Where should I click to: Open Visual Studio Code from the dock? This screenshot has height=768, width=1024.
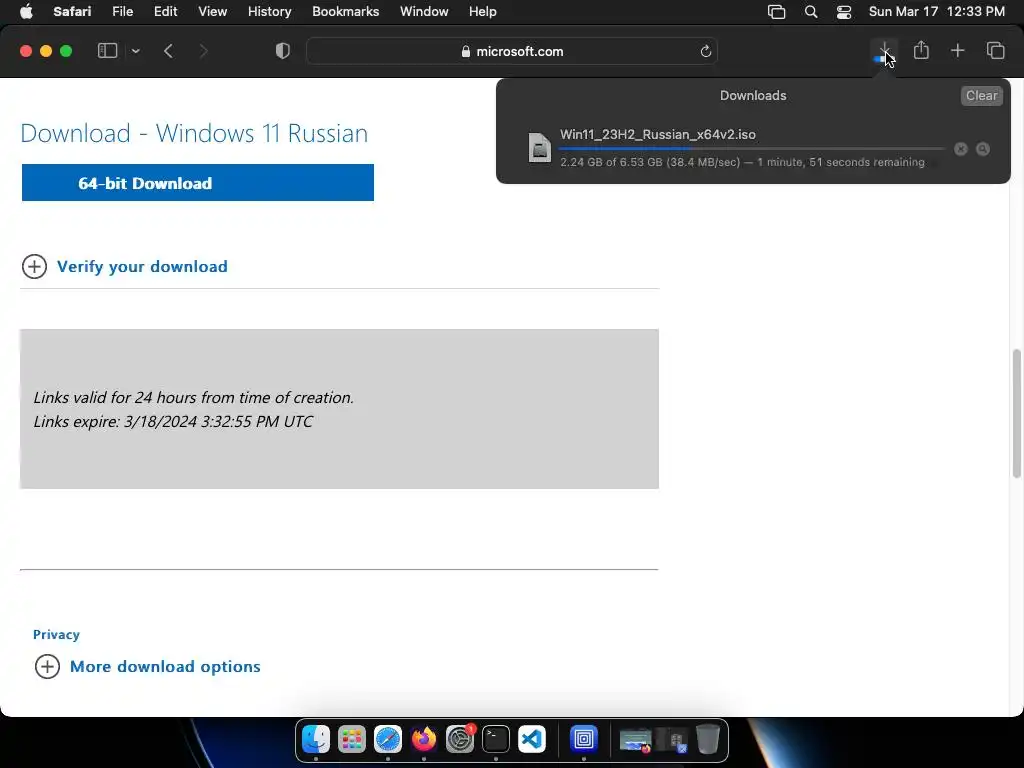click(532, 739)
